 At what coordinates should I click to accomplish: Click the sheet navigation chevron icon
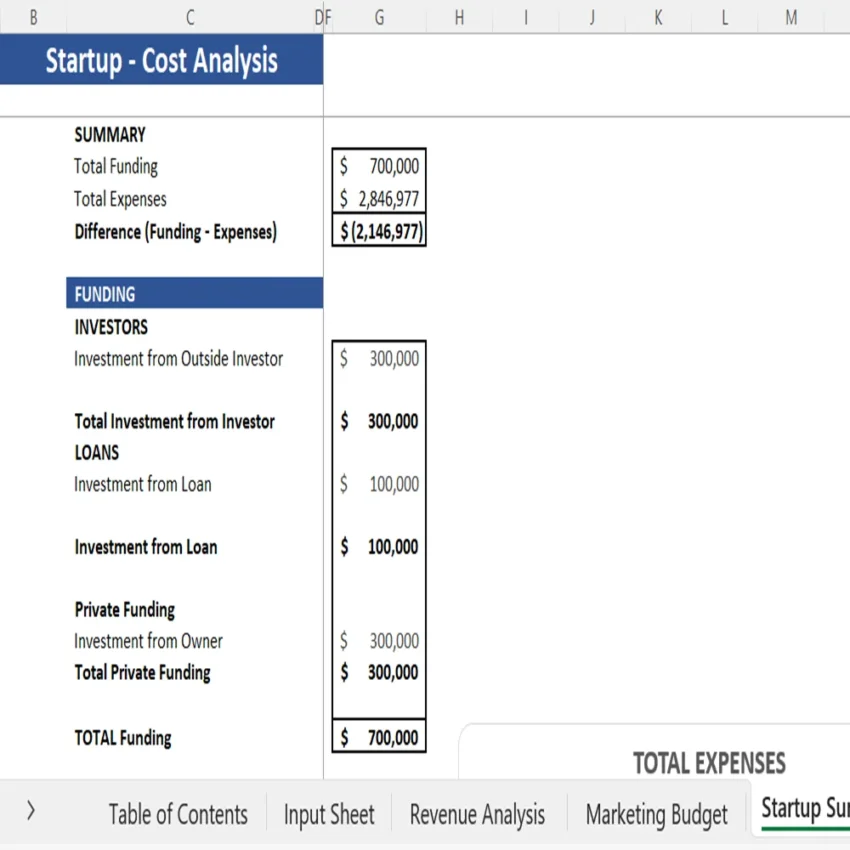(31, 811)
